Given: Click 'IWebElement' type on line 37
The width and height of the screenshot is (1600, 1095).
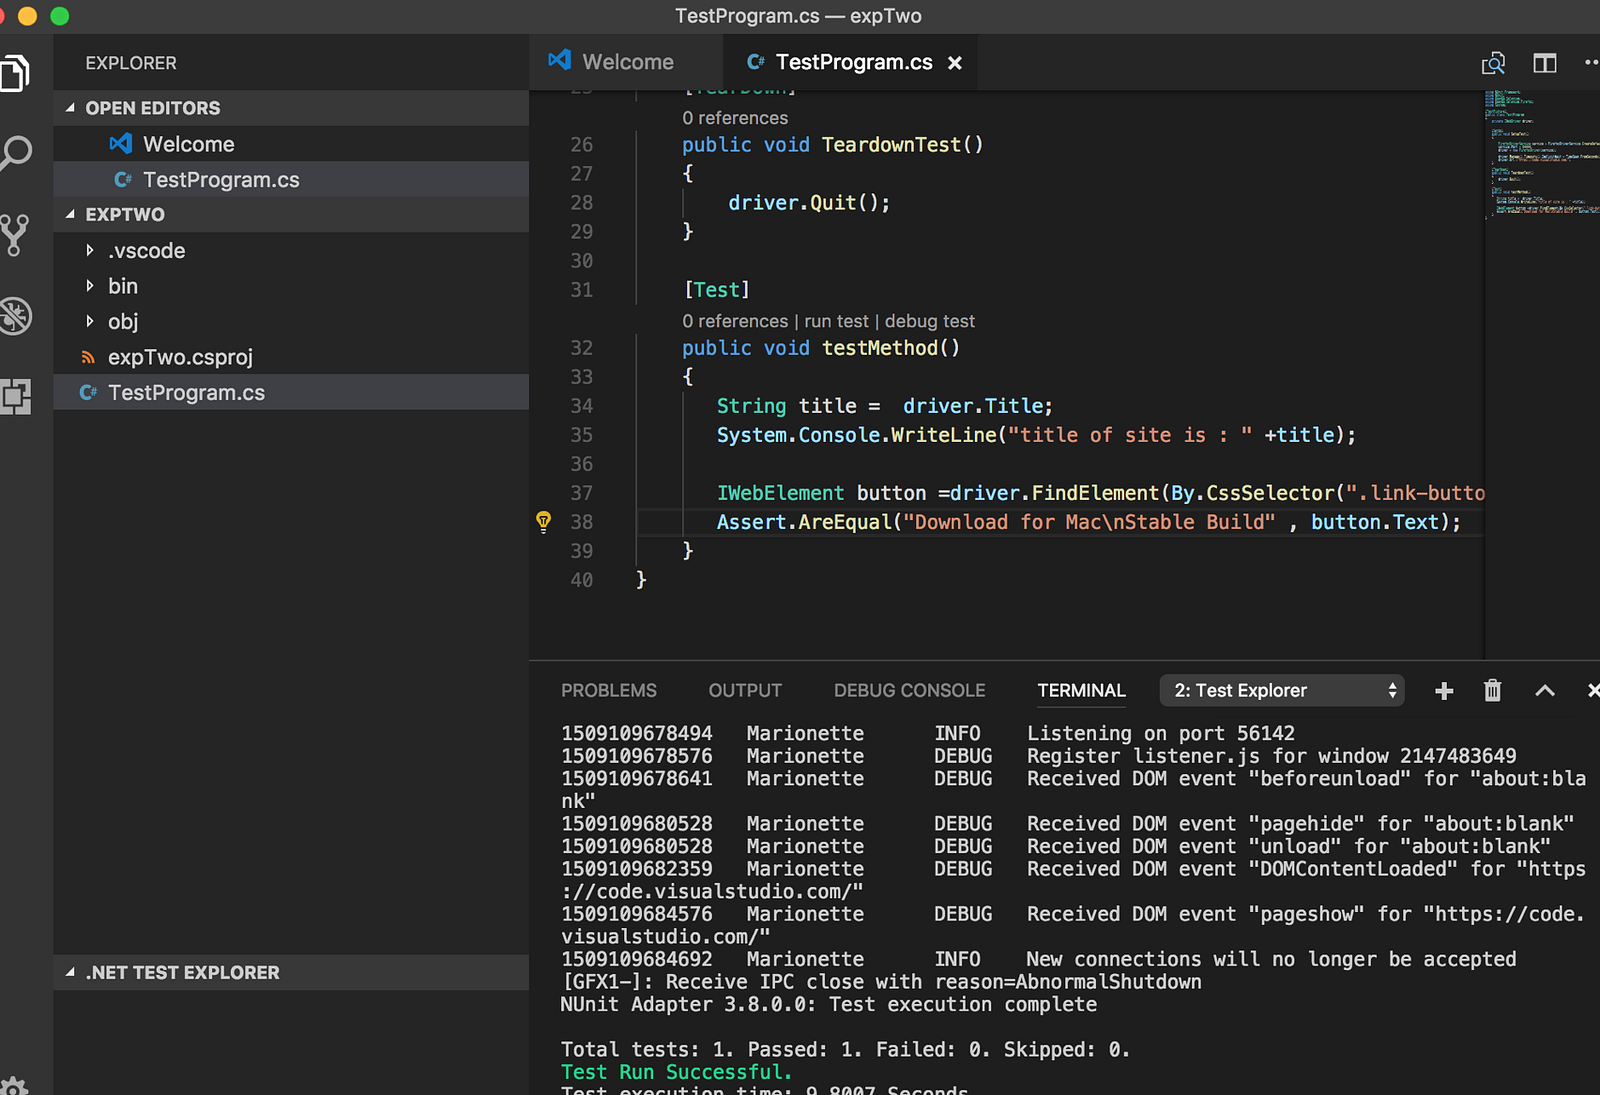Looking at the screenshot, I should pos(780,493).
